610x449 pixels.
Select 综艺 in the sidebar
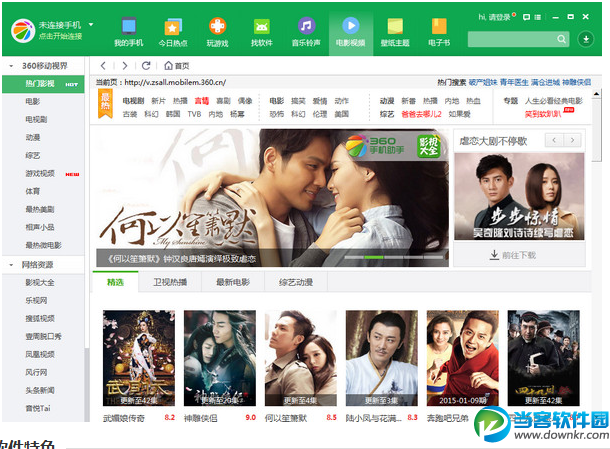coord(33,156)
